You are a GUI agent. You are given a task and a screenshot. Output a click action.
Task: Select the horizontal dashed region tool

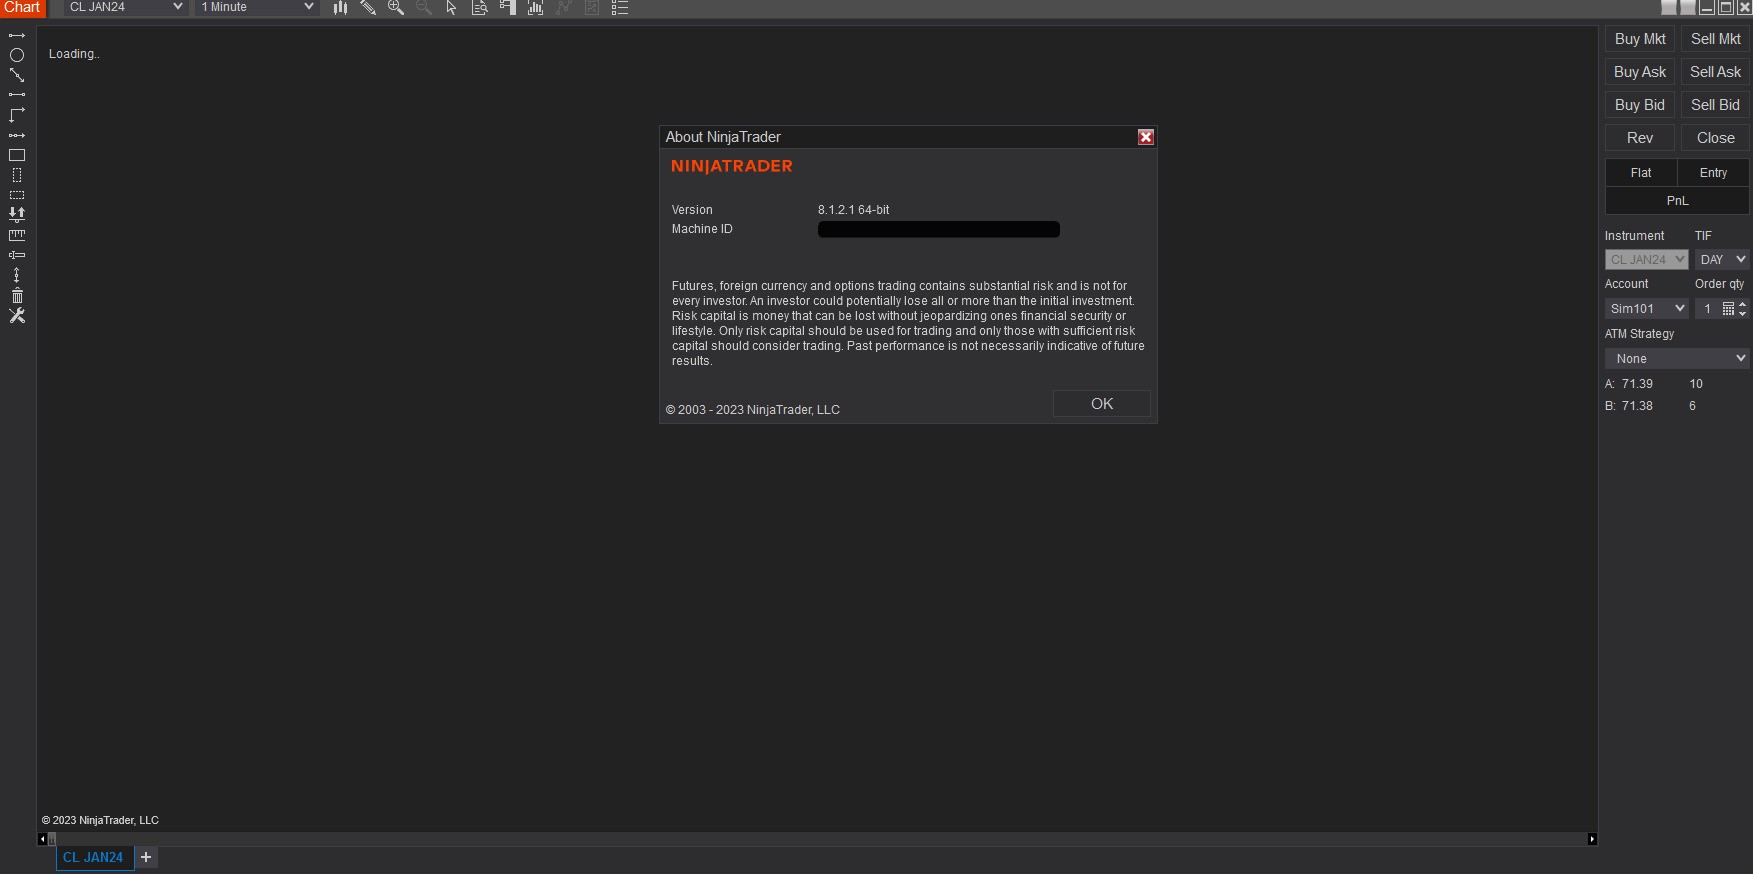point(17,195)
